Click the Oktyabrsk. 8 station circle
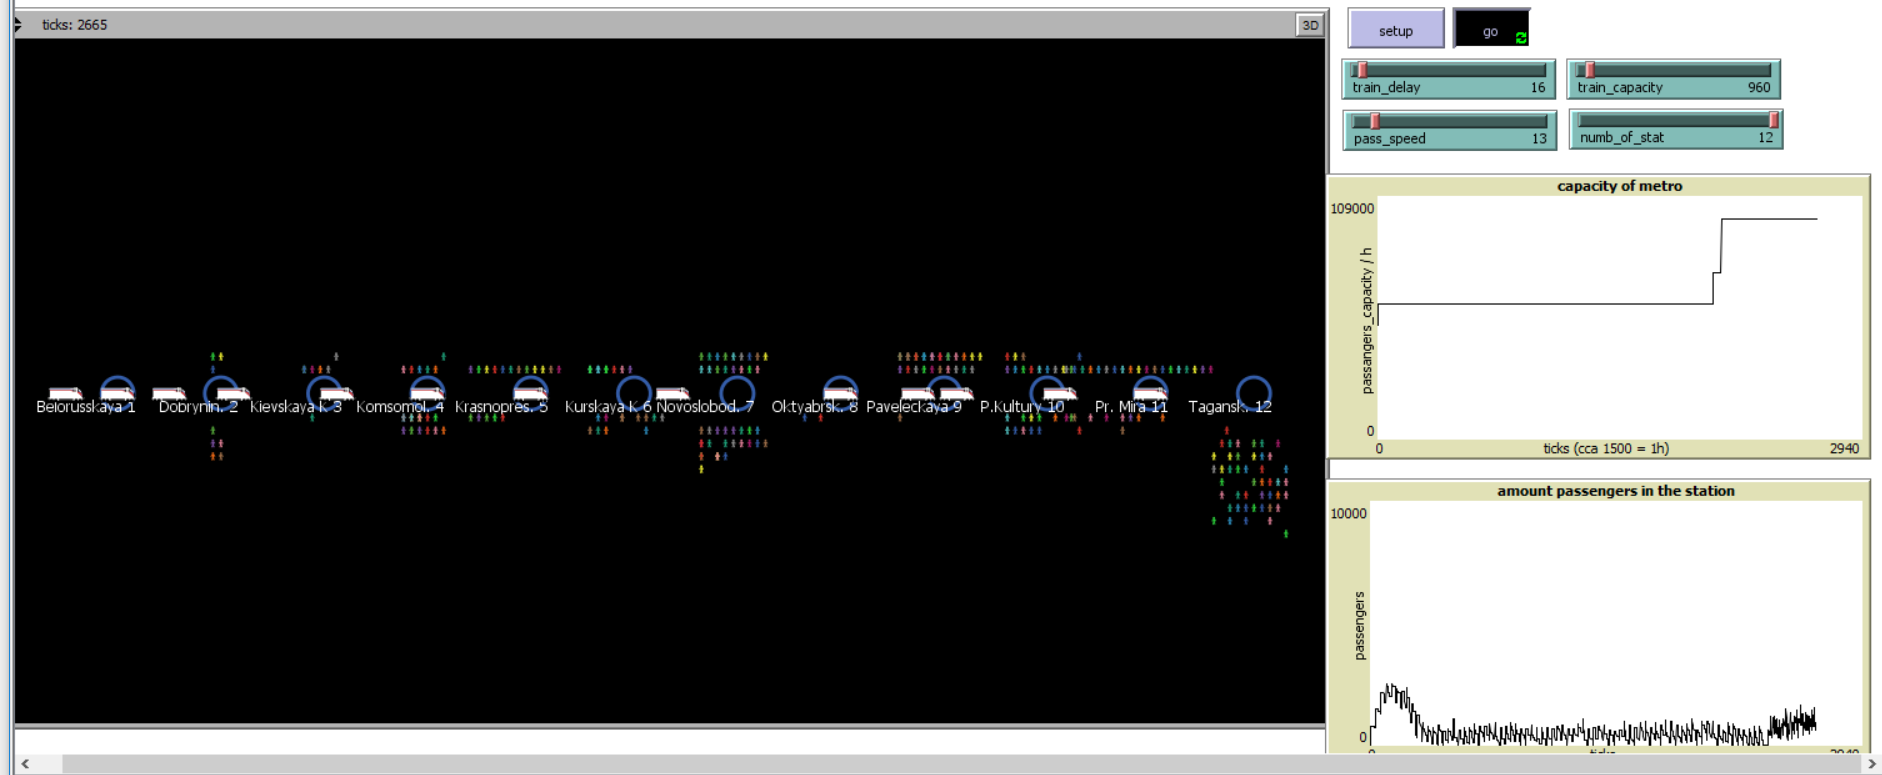The width and height of the screenshot is (1882, 775). coord(840,393)
